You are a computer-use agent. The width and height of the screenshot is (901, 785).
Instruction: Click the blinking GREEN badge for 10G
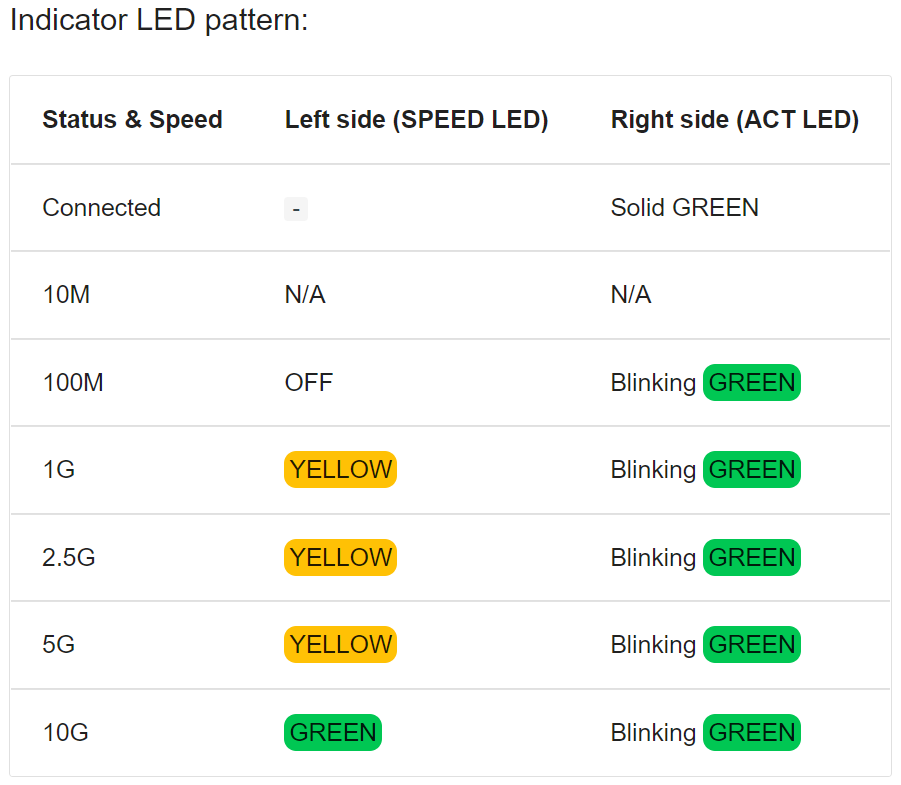[752, 733]
